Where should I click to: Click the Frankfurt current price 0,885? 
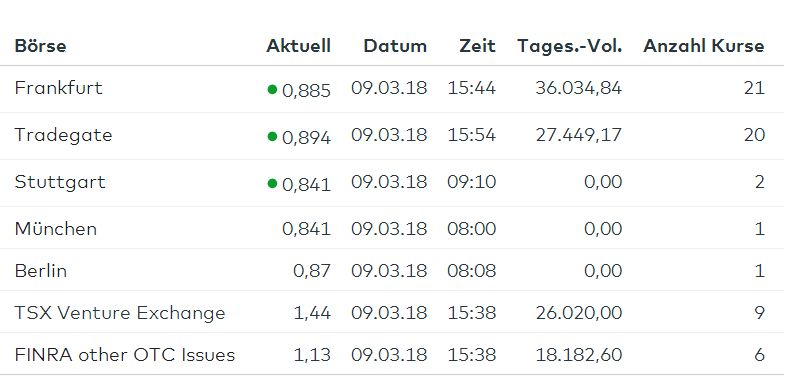(306, 91)
